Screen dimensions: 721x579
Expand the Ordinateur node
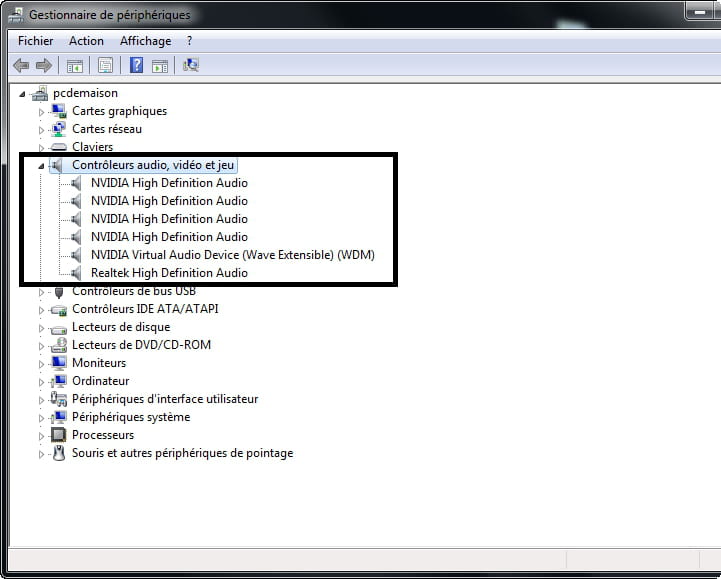tap(41, 382)
